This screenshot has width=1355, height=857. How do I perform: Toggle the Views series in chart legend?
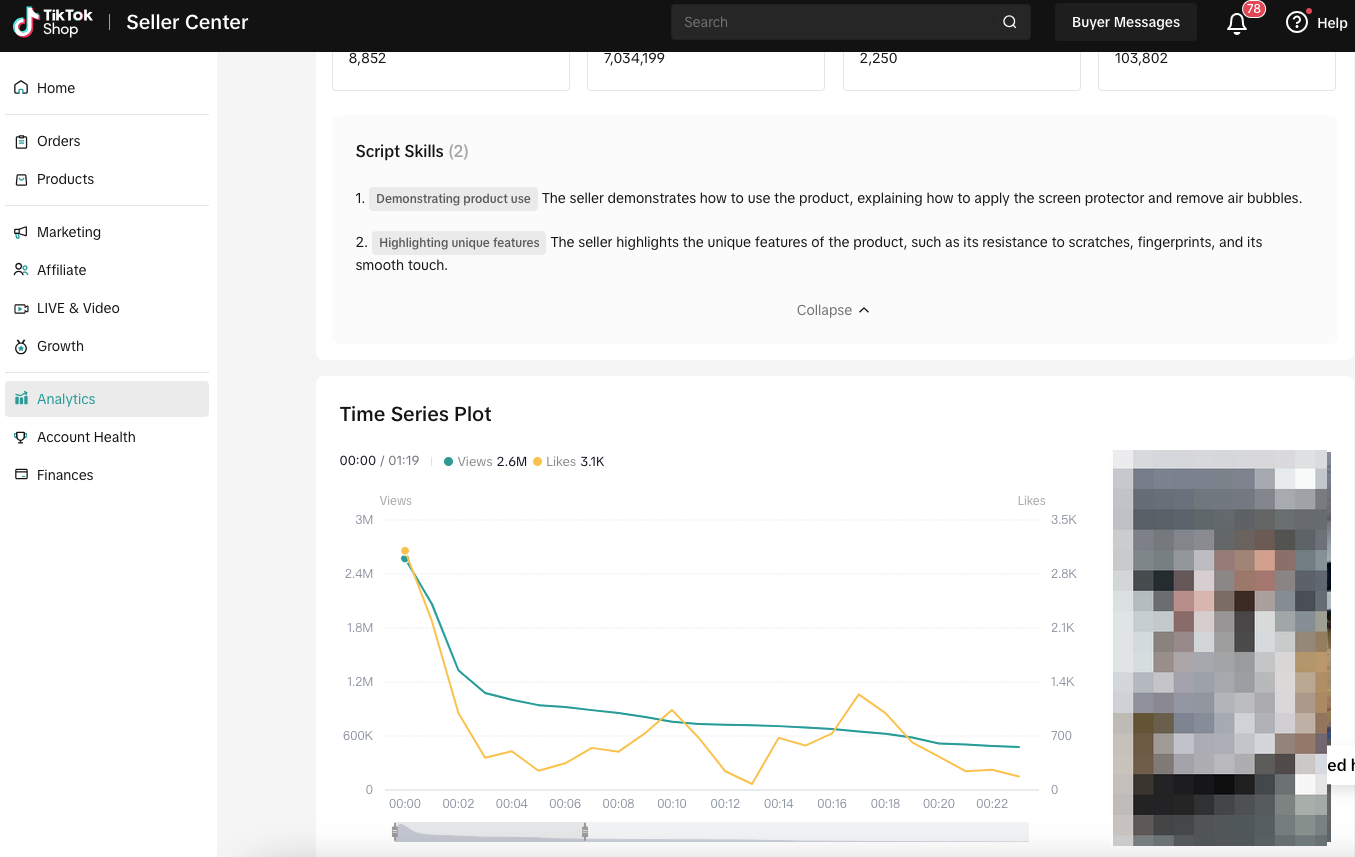(x=484, y=461)
